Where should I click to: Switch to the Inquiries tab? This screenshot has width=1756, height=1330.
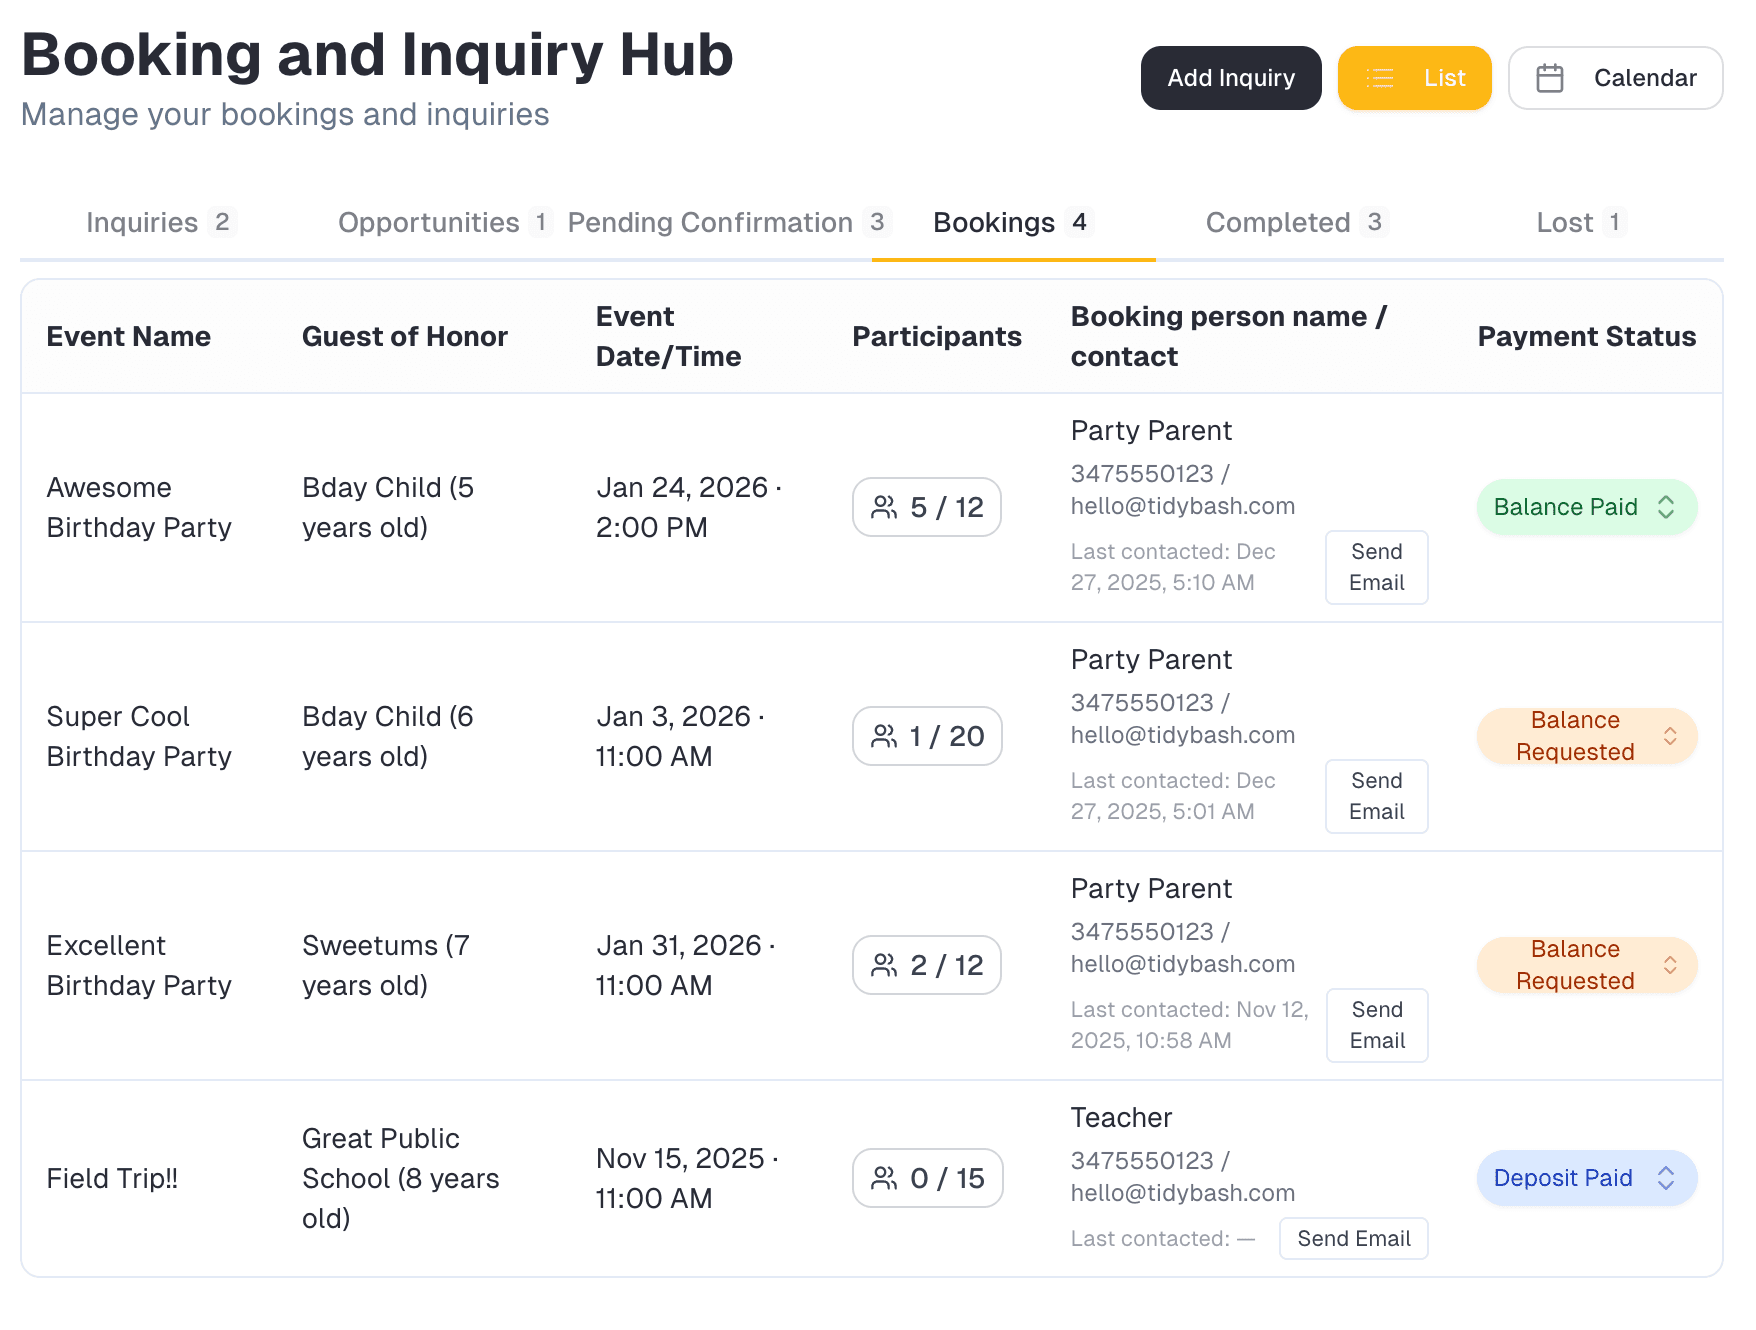click(x=159, y=222)
